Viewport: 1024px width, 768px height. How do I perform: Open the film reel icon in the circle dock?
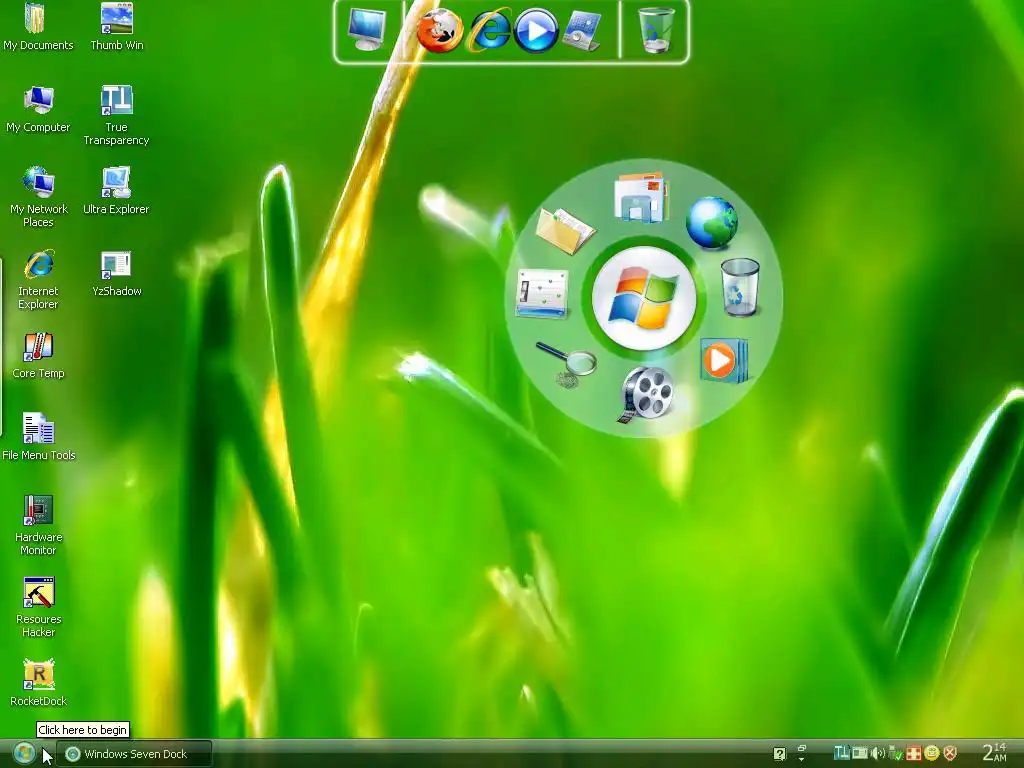click(x=646, y=394)
